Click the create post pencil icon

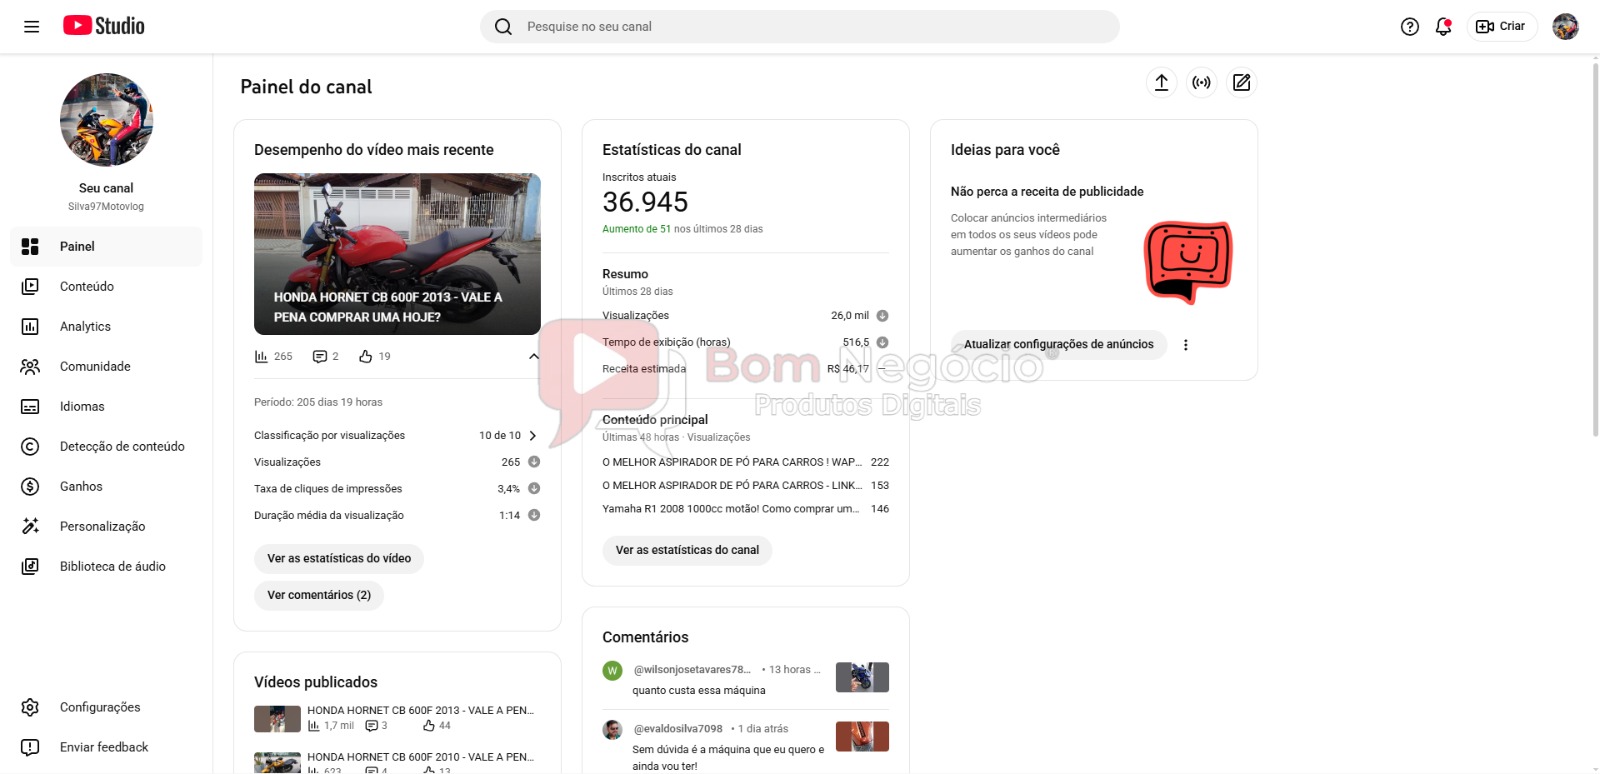pos(1241,83)
